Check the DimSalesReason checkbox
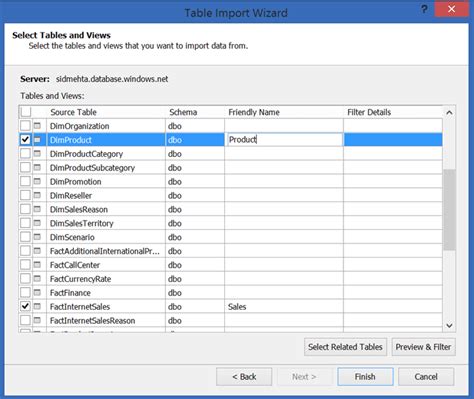474x399 pixels. [25, 209]
